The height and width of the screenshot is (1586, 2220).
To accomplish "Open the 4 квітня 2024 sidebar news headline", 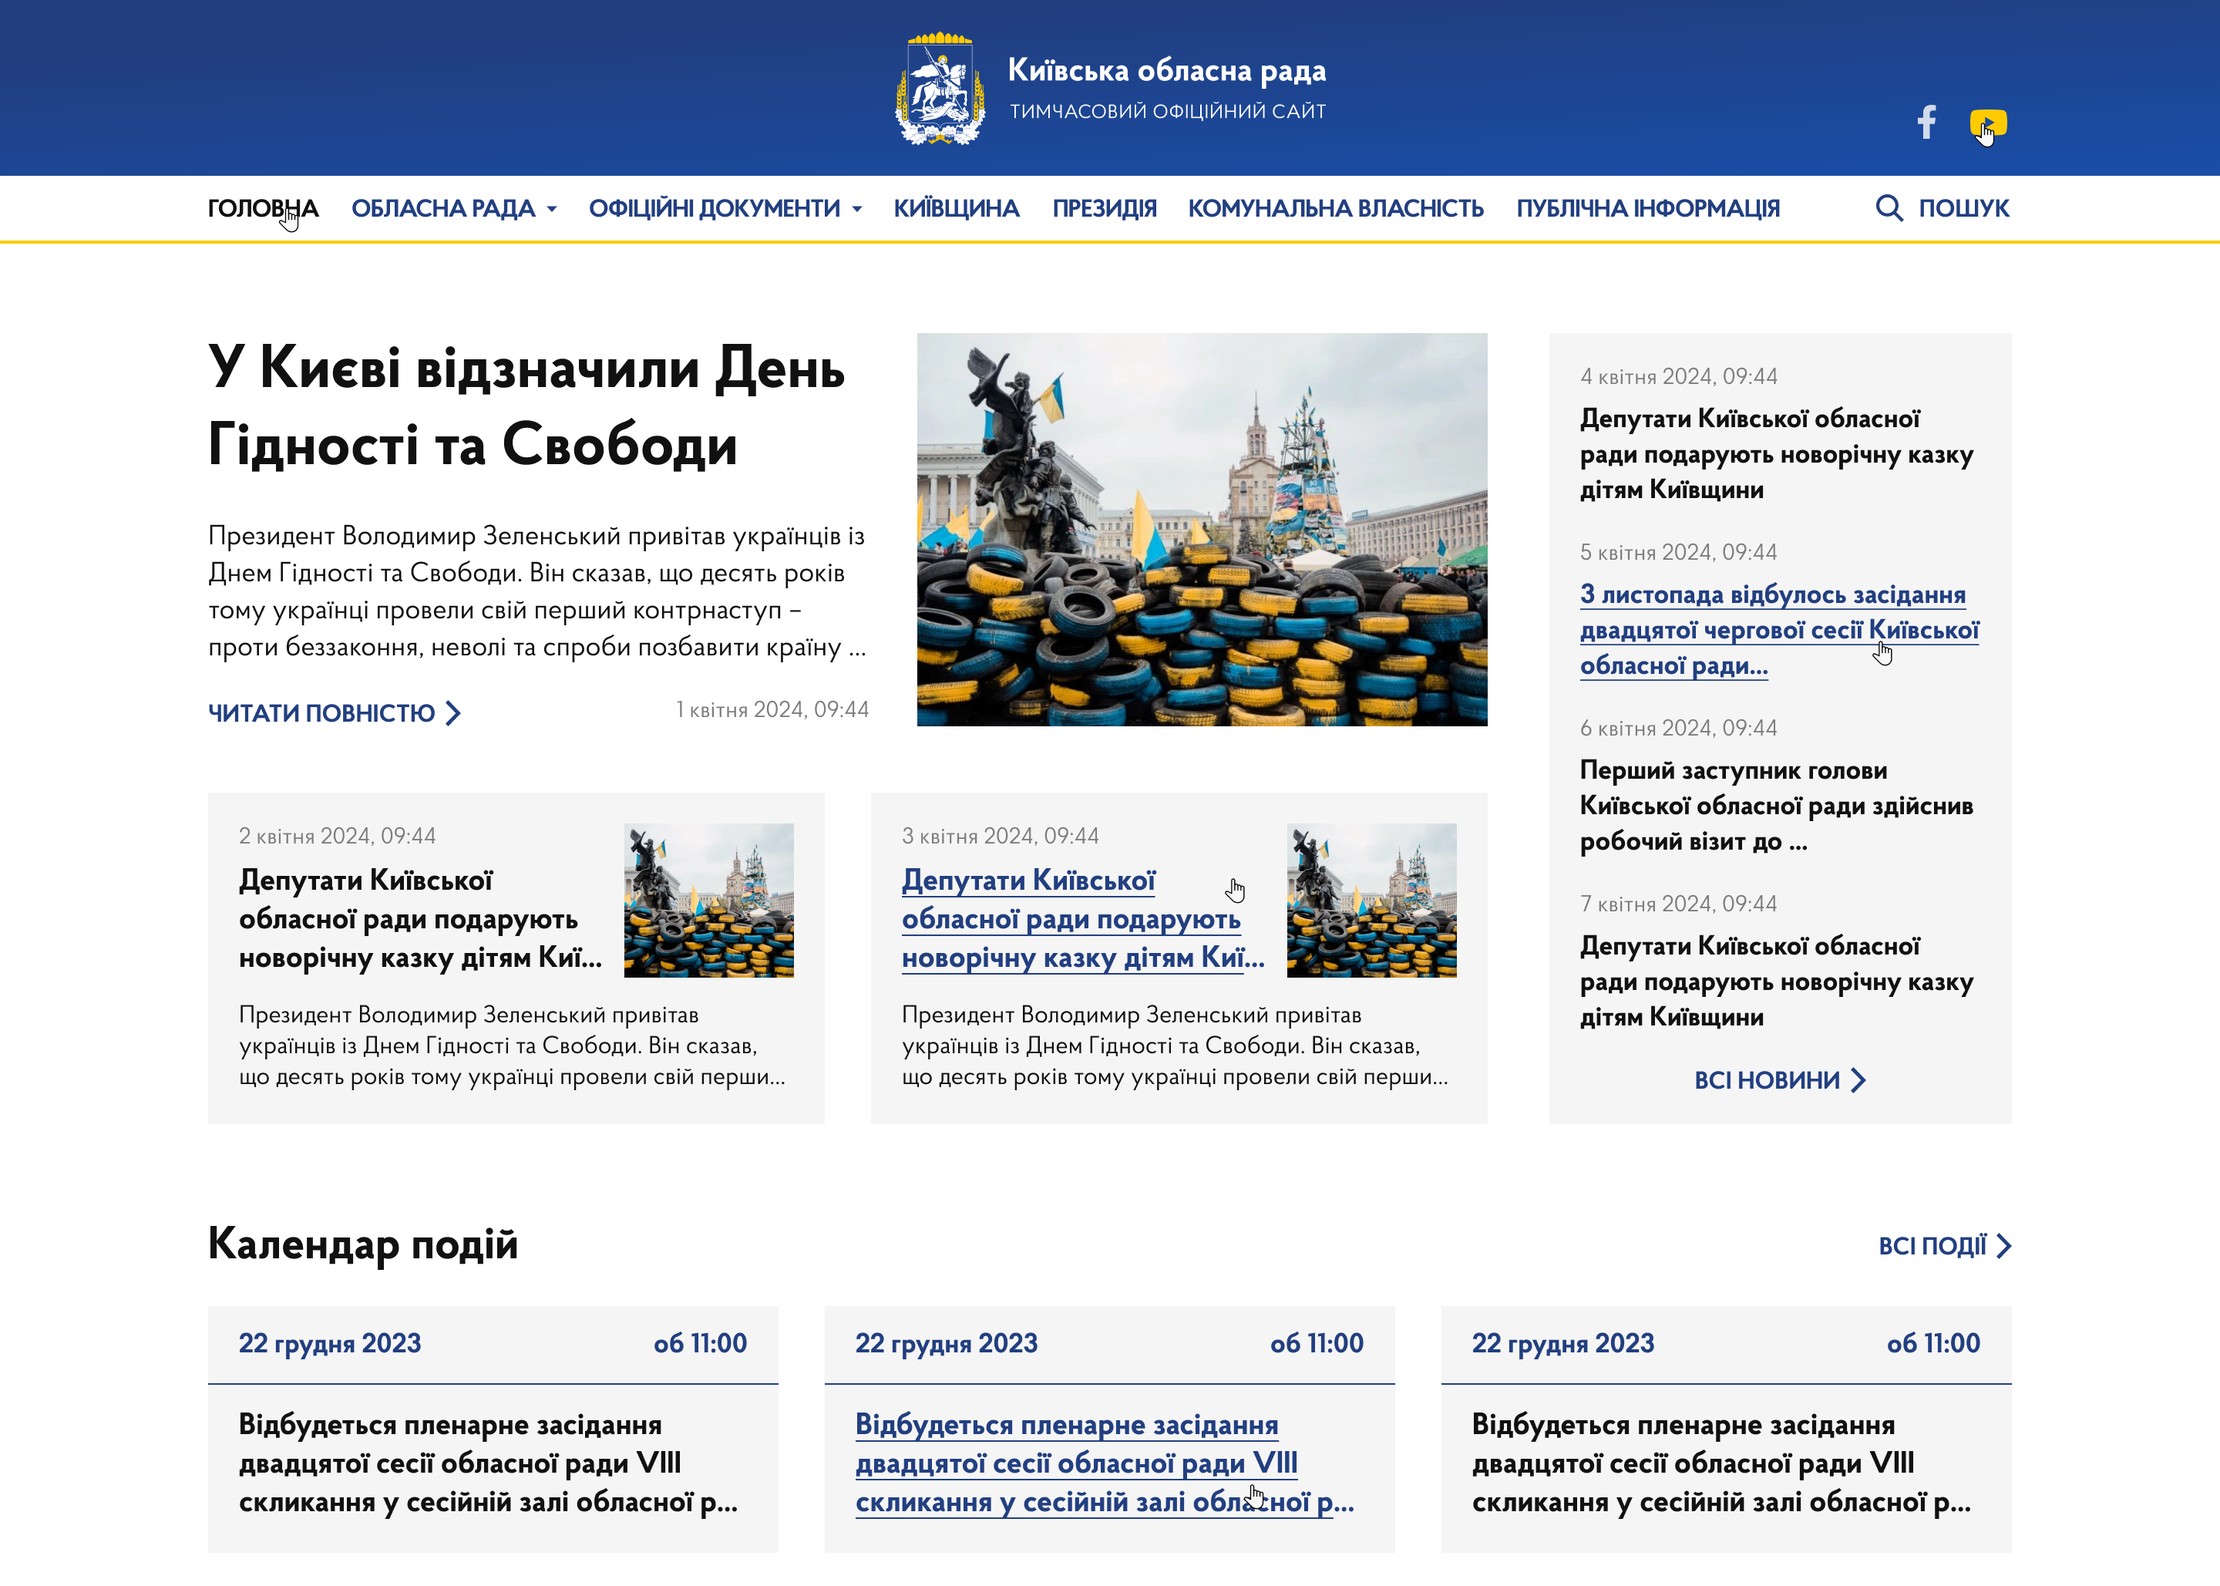I will click(x=1776, y=454).
